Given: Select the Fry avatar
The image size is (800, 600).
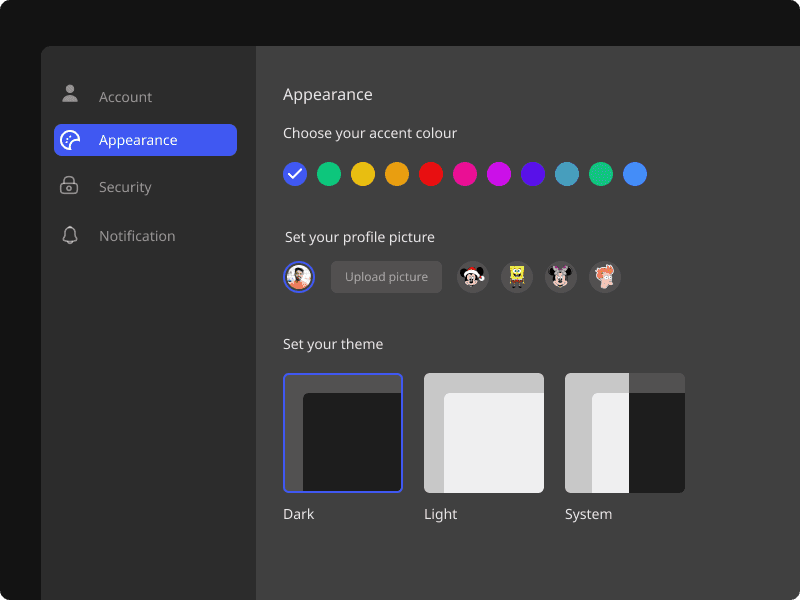Looking at the screenshot, I should [x=605, y=277].
